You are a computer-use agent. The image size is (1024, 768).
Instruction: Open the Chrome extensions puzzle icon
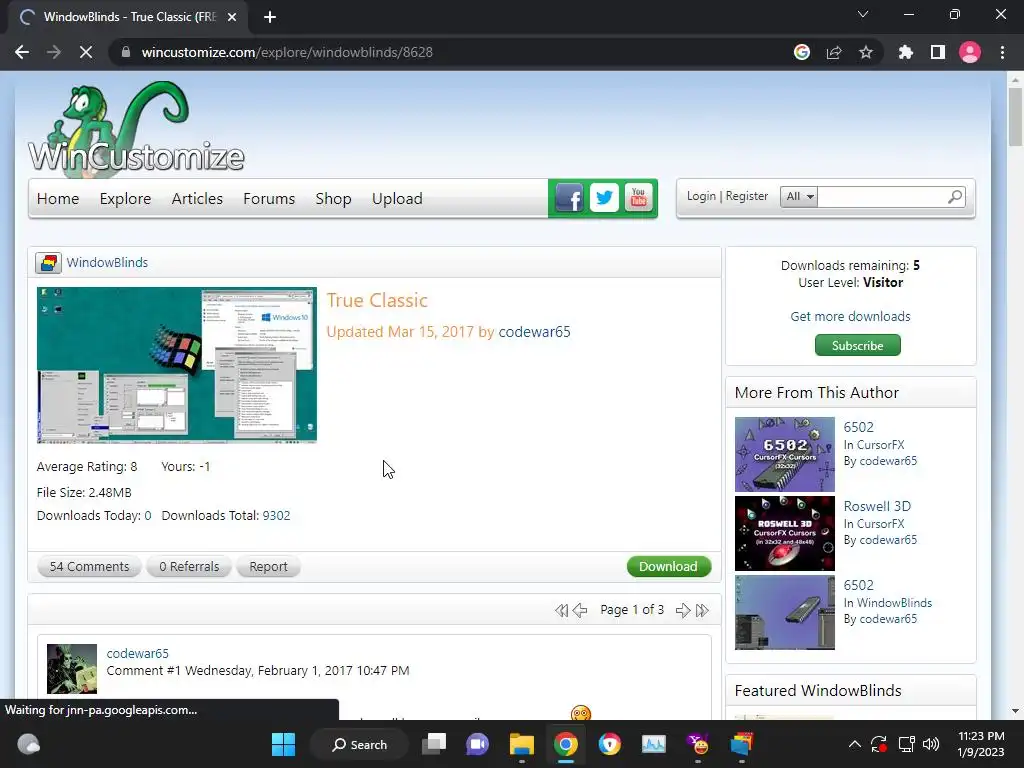(905, 52)
